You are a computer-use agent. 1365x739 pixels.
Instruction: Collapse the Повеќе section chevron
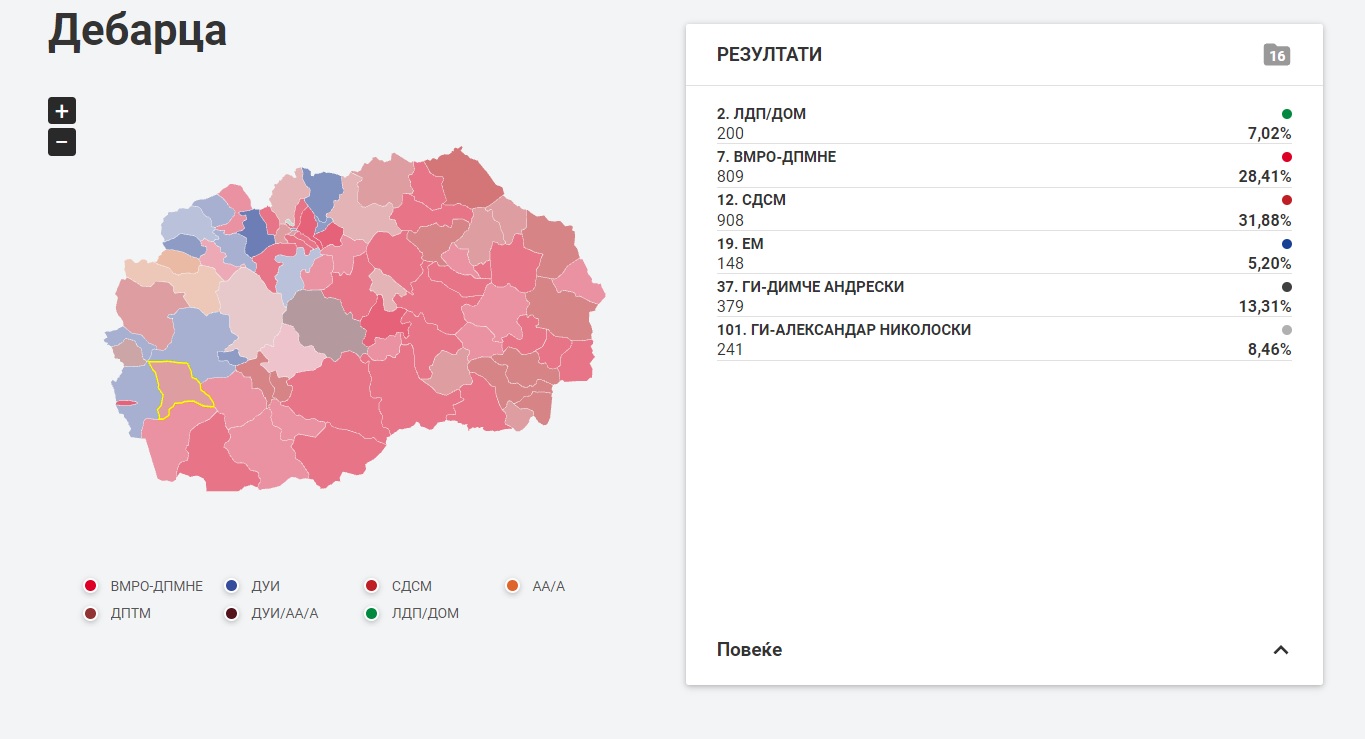pyautogui.click(x=1280, y=650)
